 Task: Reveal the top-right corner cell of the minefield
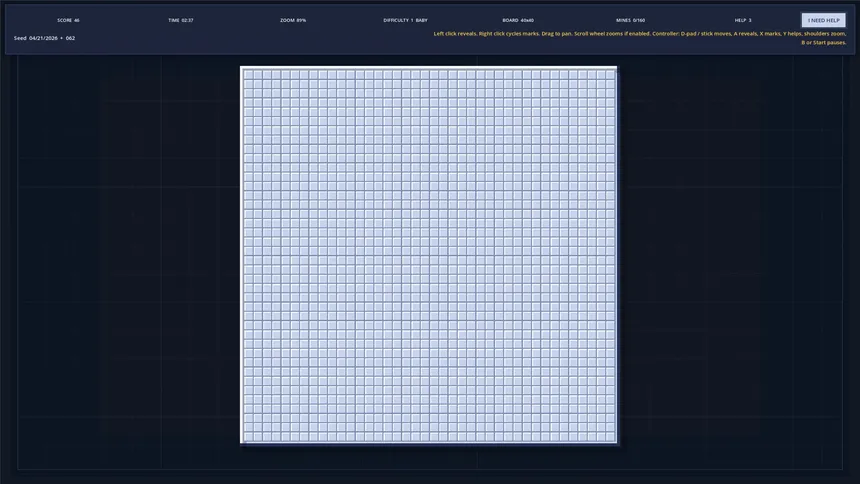[610, 75]
